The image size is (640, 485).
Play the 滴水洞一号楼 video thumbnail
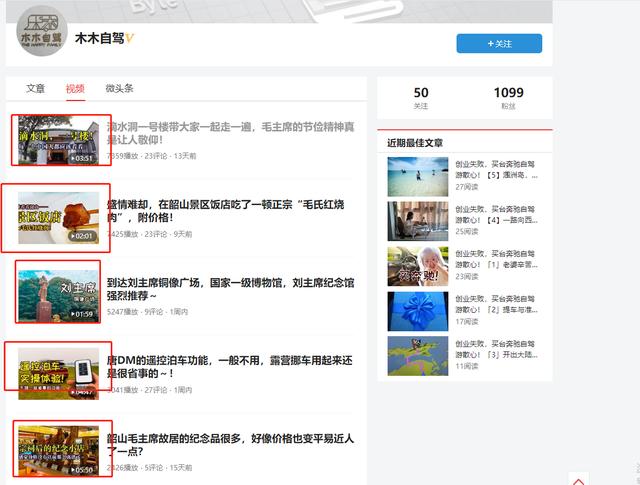[x=57, y=141]
